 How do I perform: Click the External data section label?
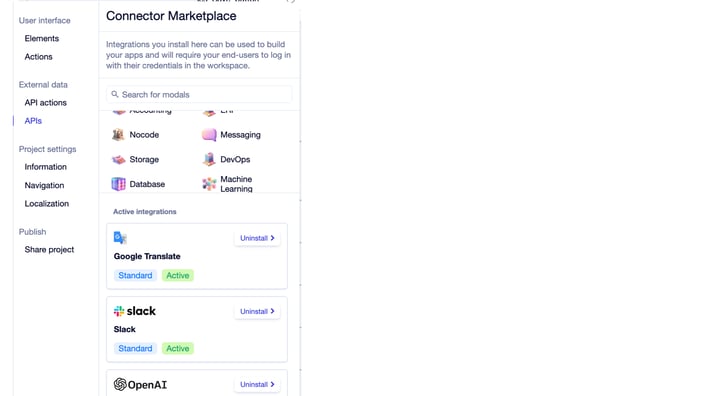[x=43, y=85]
